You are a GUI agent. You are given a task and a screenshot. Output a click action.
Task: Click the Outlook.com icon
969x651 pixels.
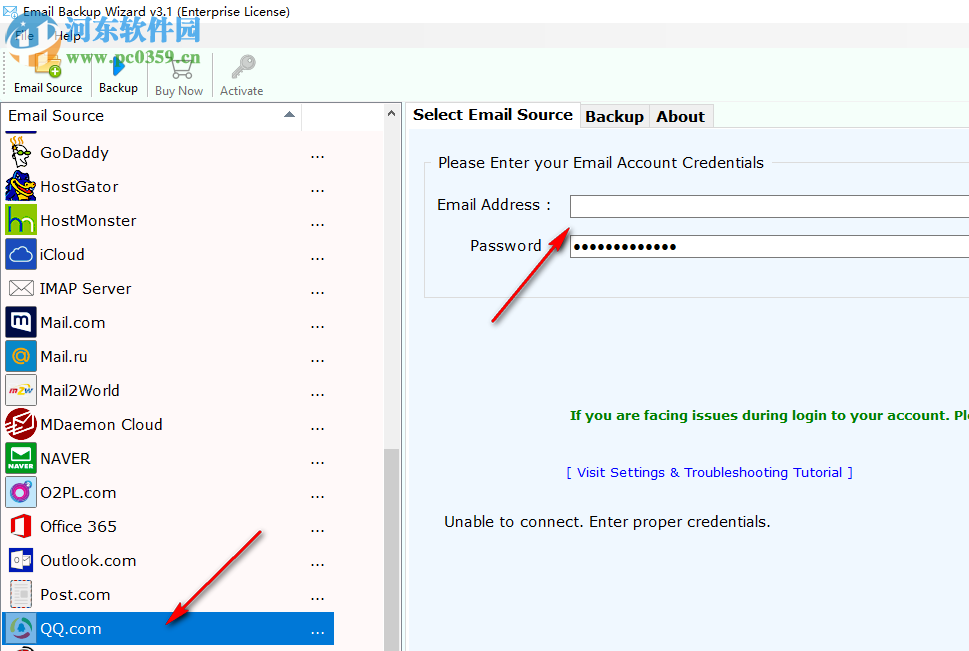20,560
